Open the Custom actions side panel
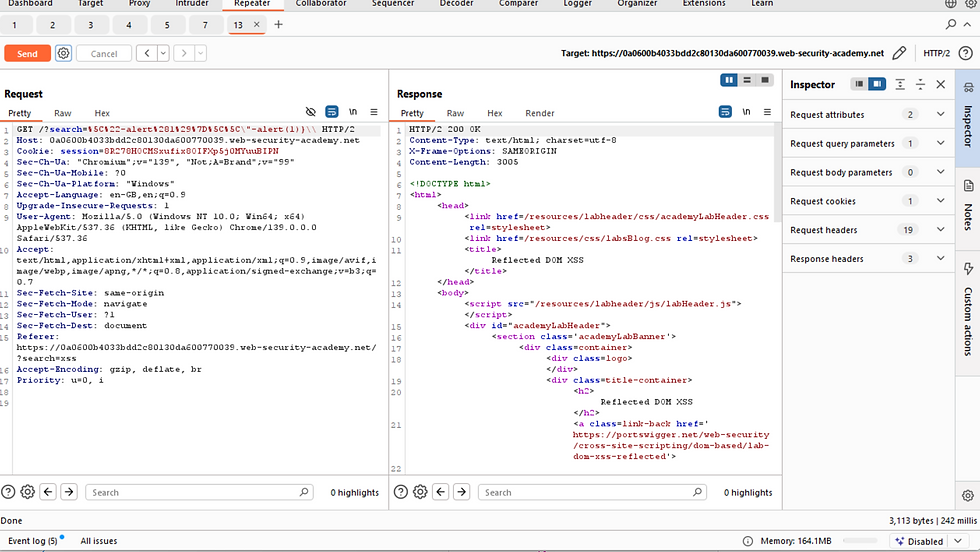The width and height of the screenshot is (980, 552). pos(967,310)
